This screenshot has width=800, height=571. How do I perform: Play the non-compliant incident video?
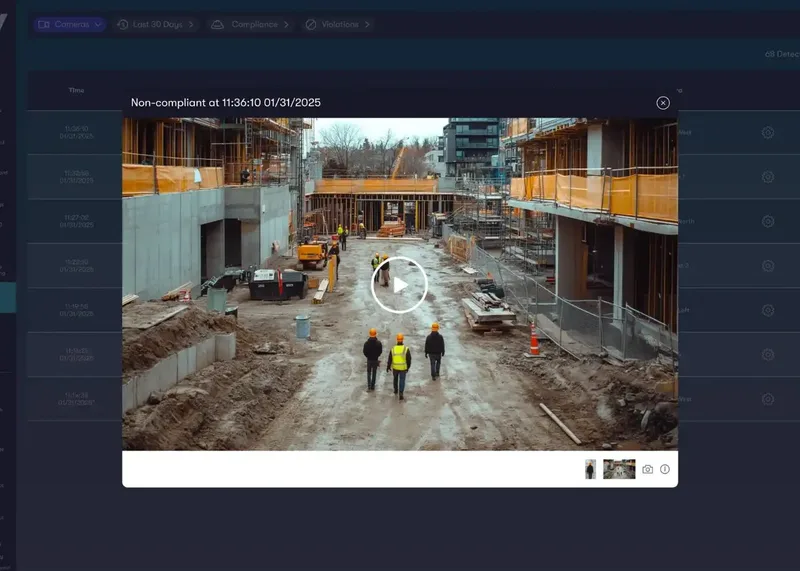tap(399, 285)
